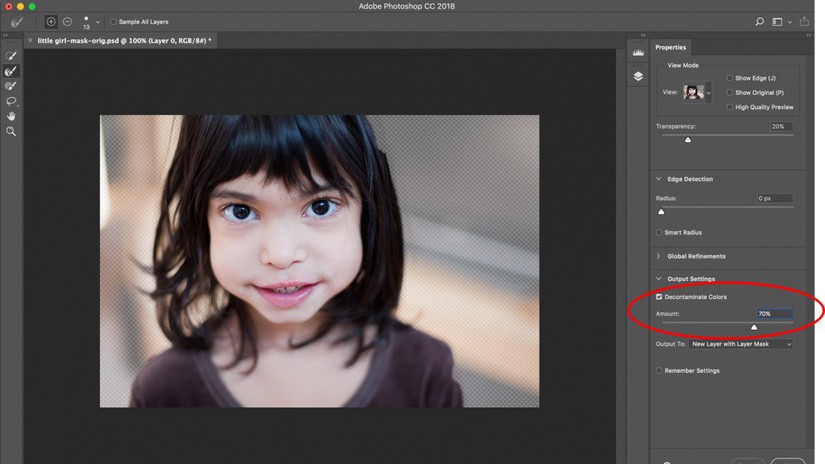Uncheck Decontaminate Colors
The image size is (825, 464).
[x=659, y=297]
